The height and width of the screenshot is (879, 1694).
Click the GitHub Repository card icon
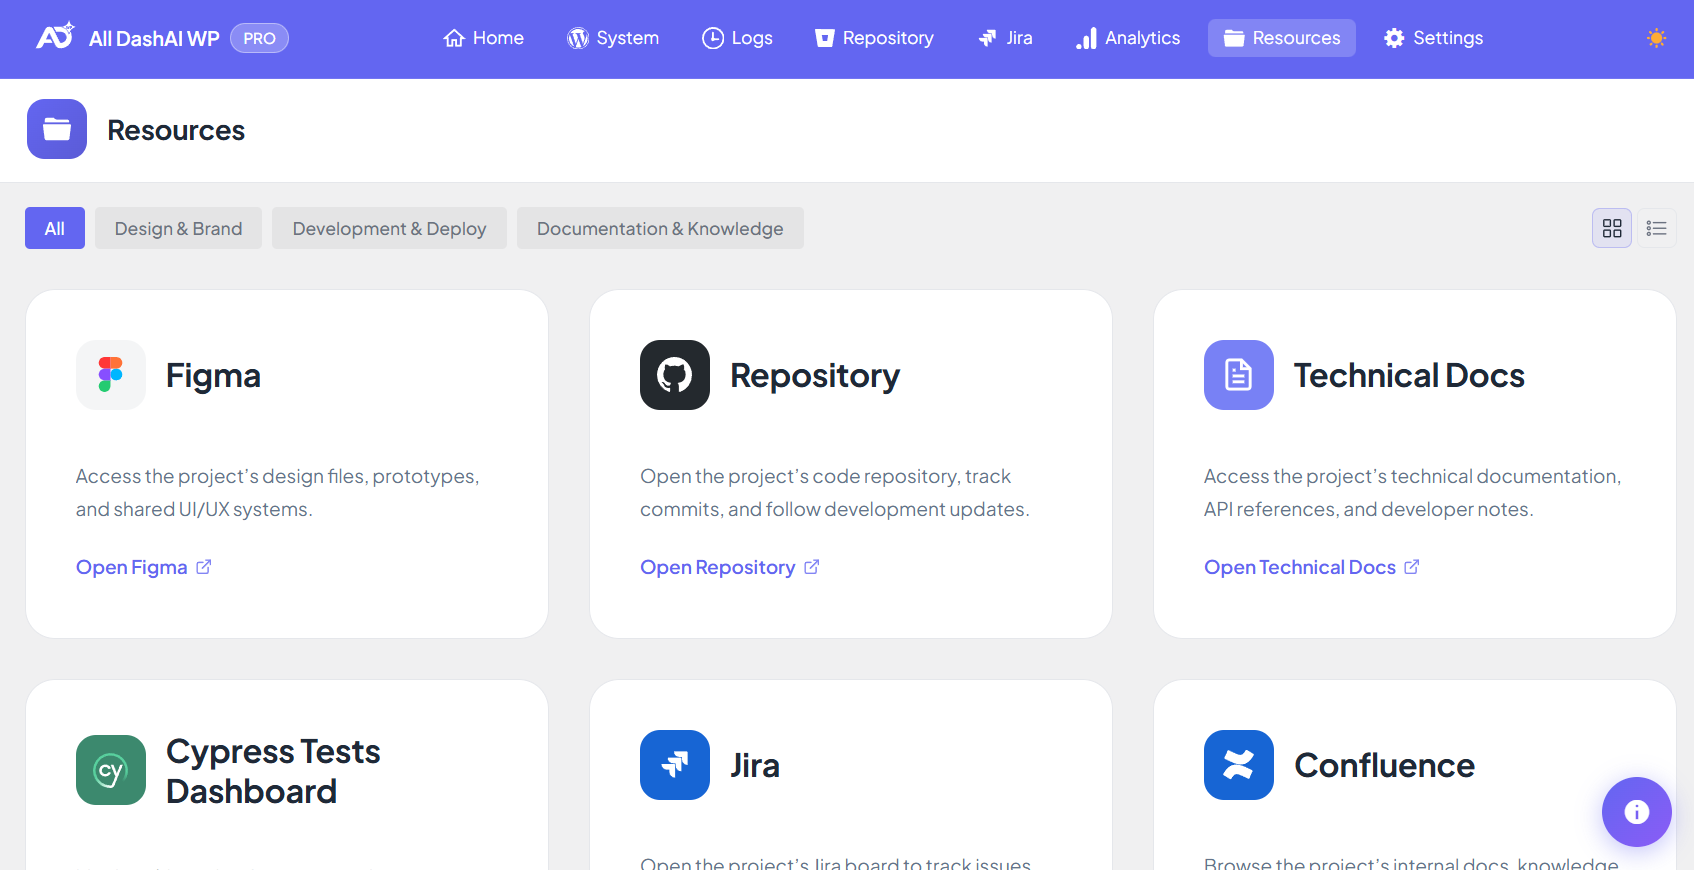point(675,375)
